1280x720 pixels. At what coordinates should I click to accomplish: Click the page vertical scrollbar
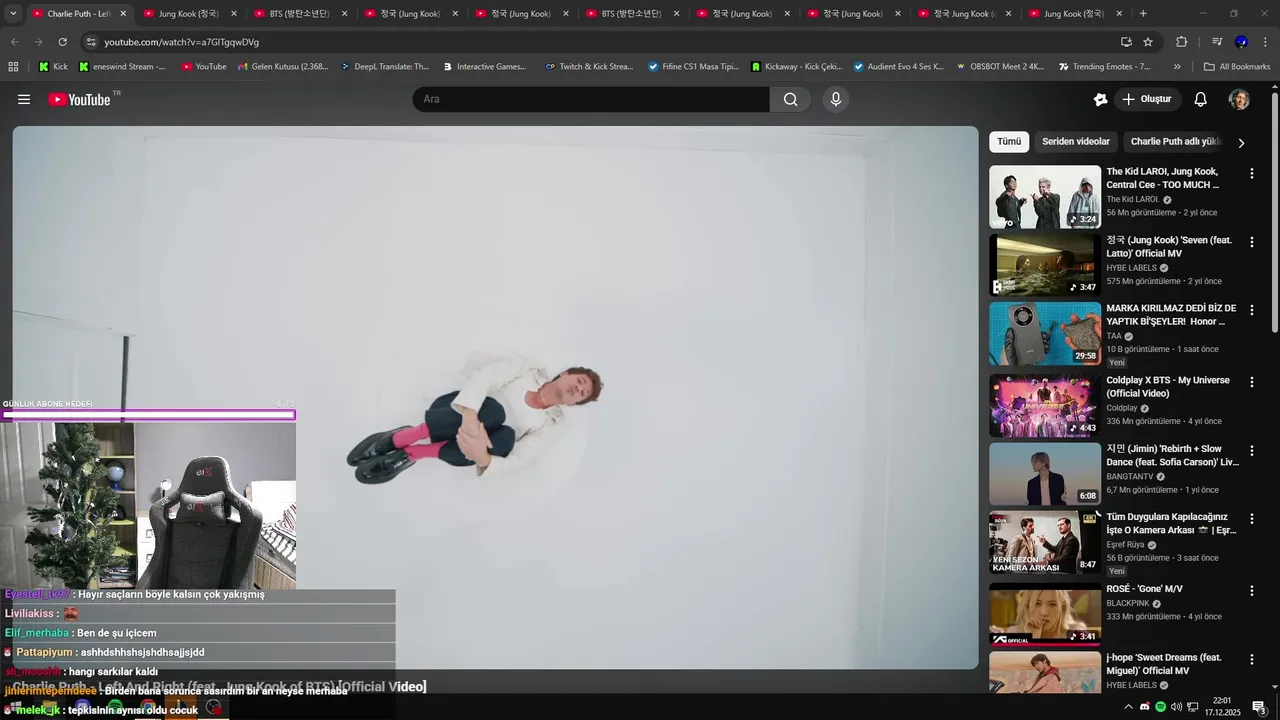pos(1275,212)
